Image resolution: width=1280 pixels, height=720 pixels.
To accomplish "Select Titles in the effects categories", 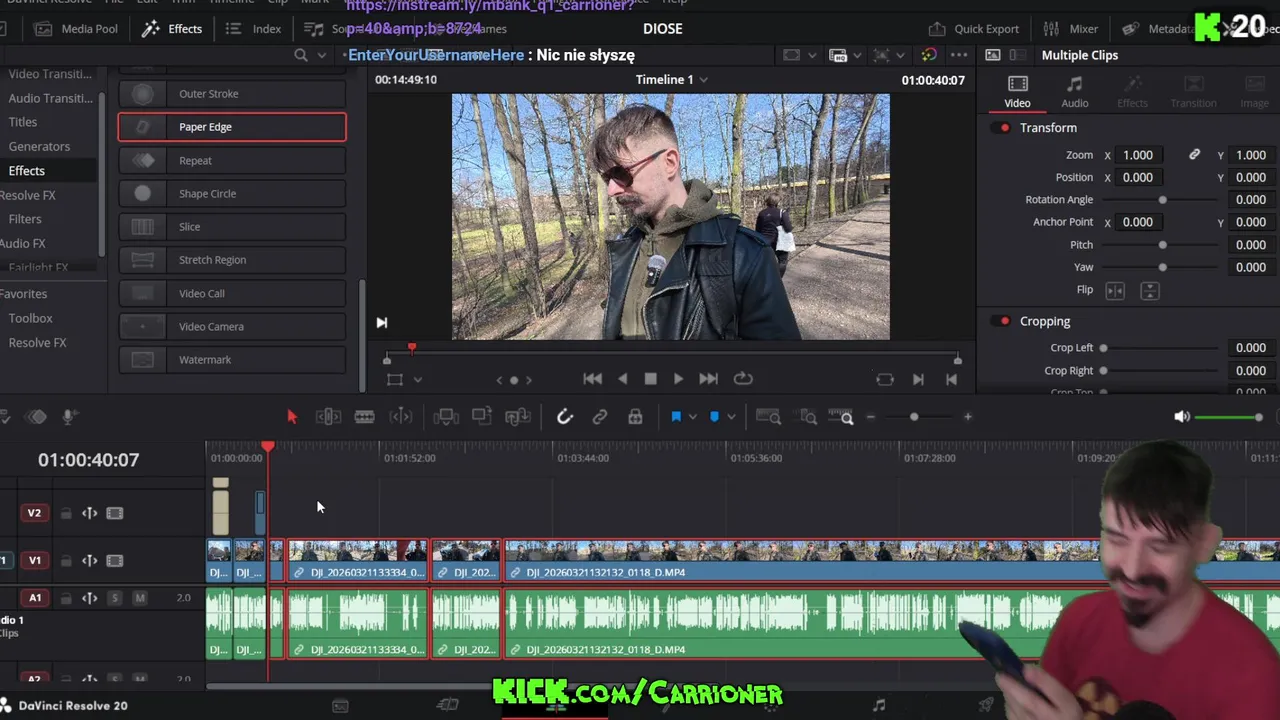I will (x=23, y=122).
